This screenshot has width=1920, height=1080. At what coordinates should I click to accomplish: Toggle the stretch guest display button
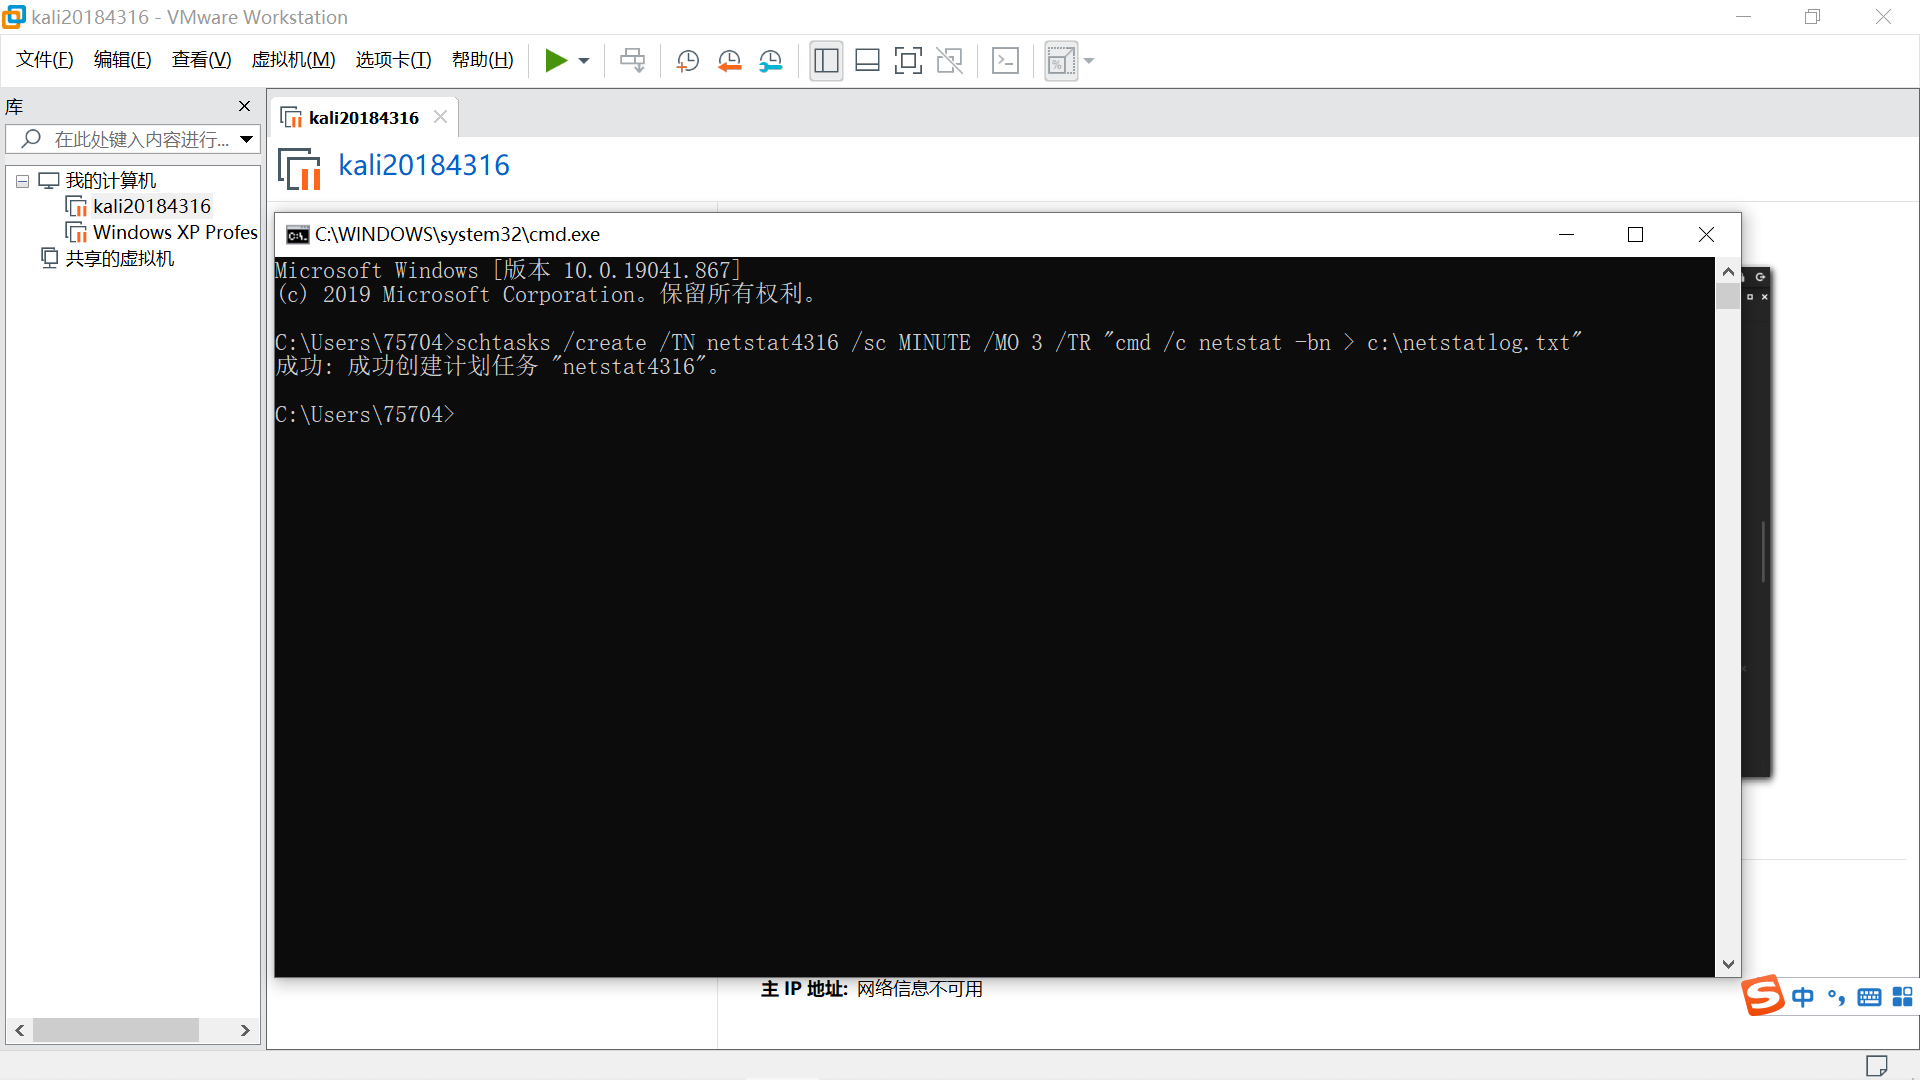coord(1060,61)
